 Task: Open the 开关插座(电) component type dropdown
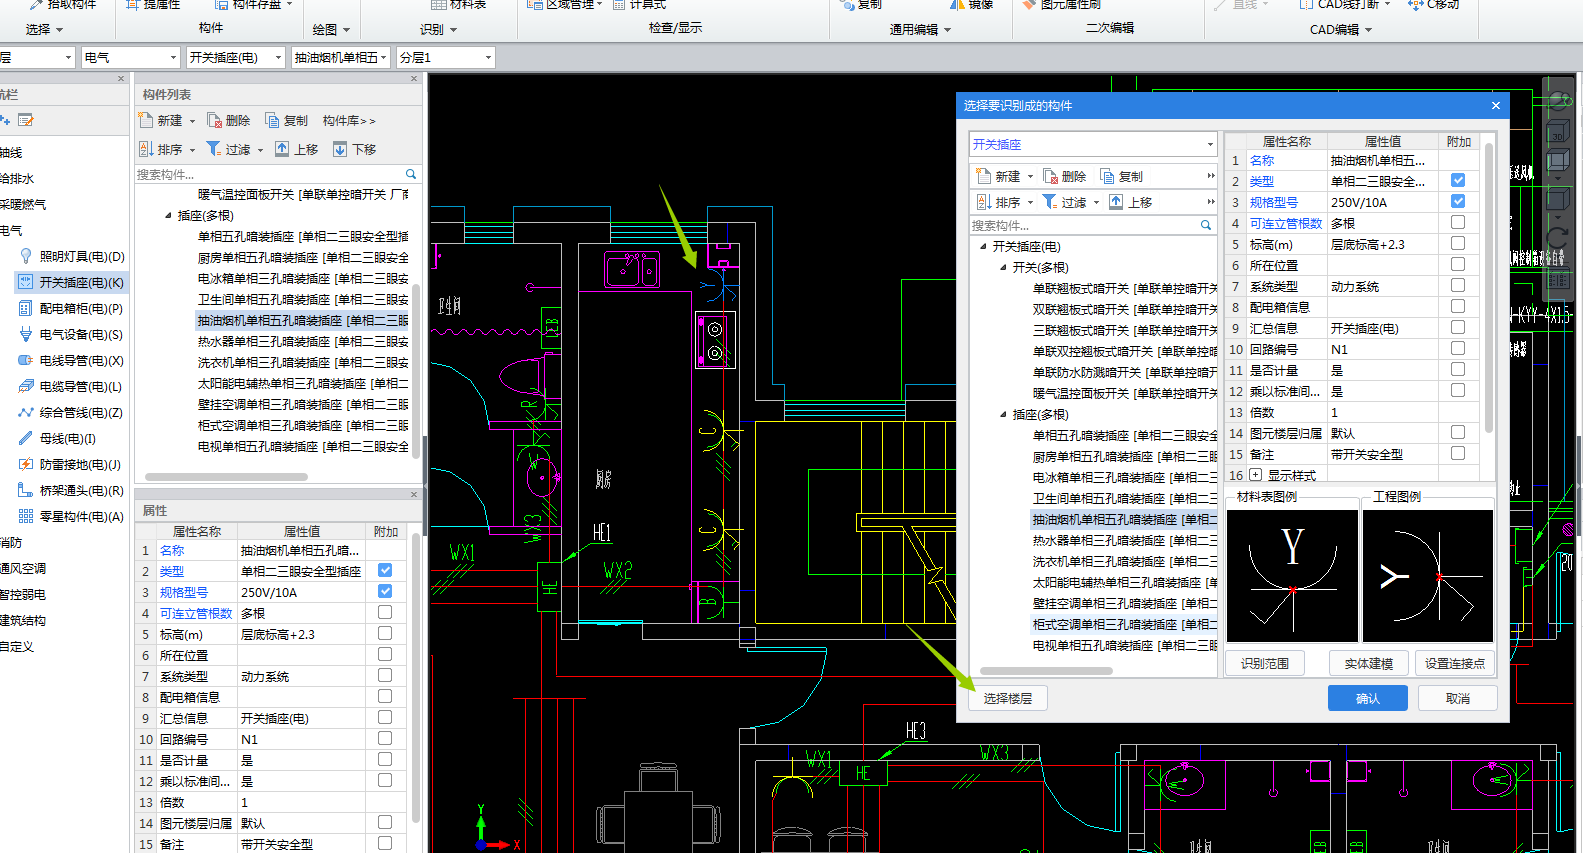[x=235, y=58]
